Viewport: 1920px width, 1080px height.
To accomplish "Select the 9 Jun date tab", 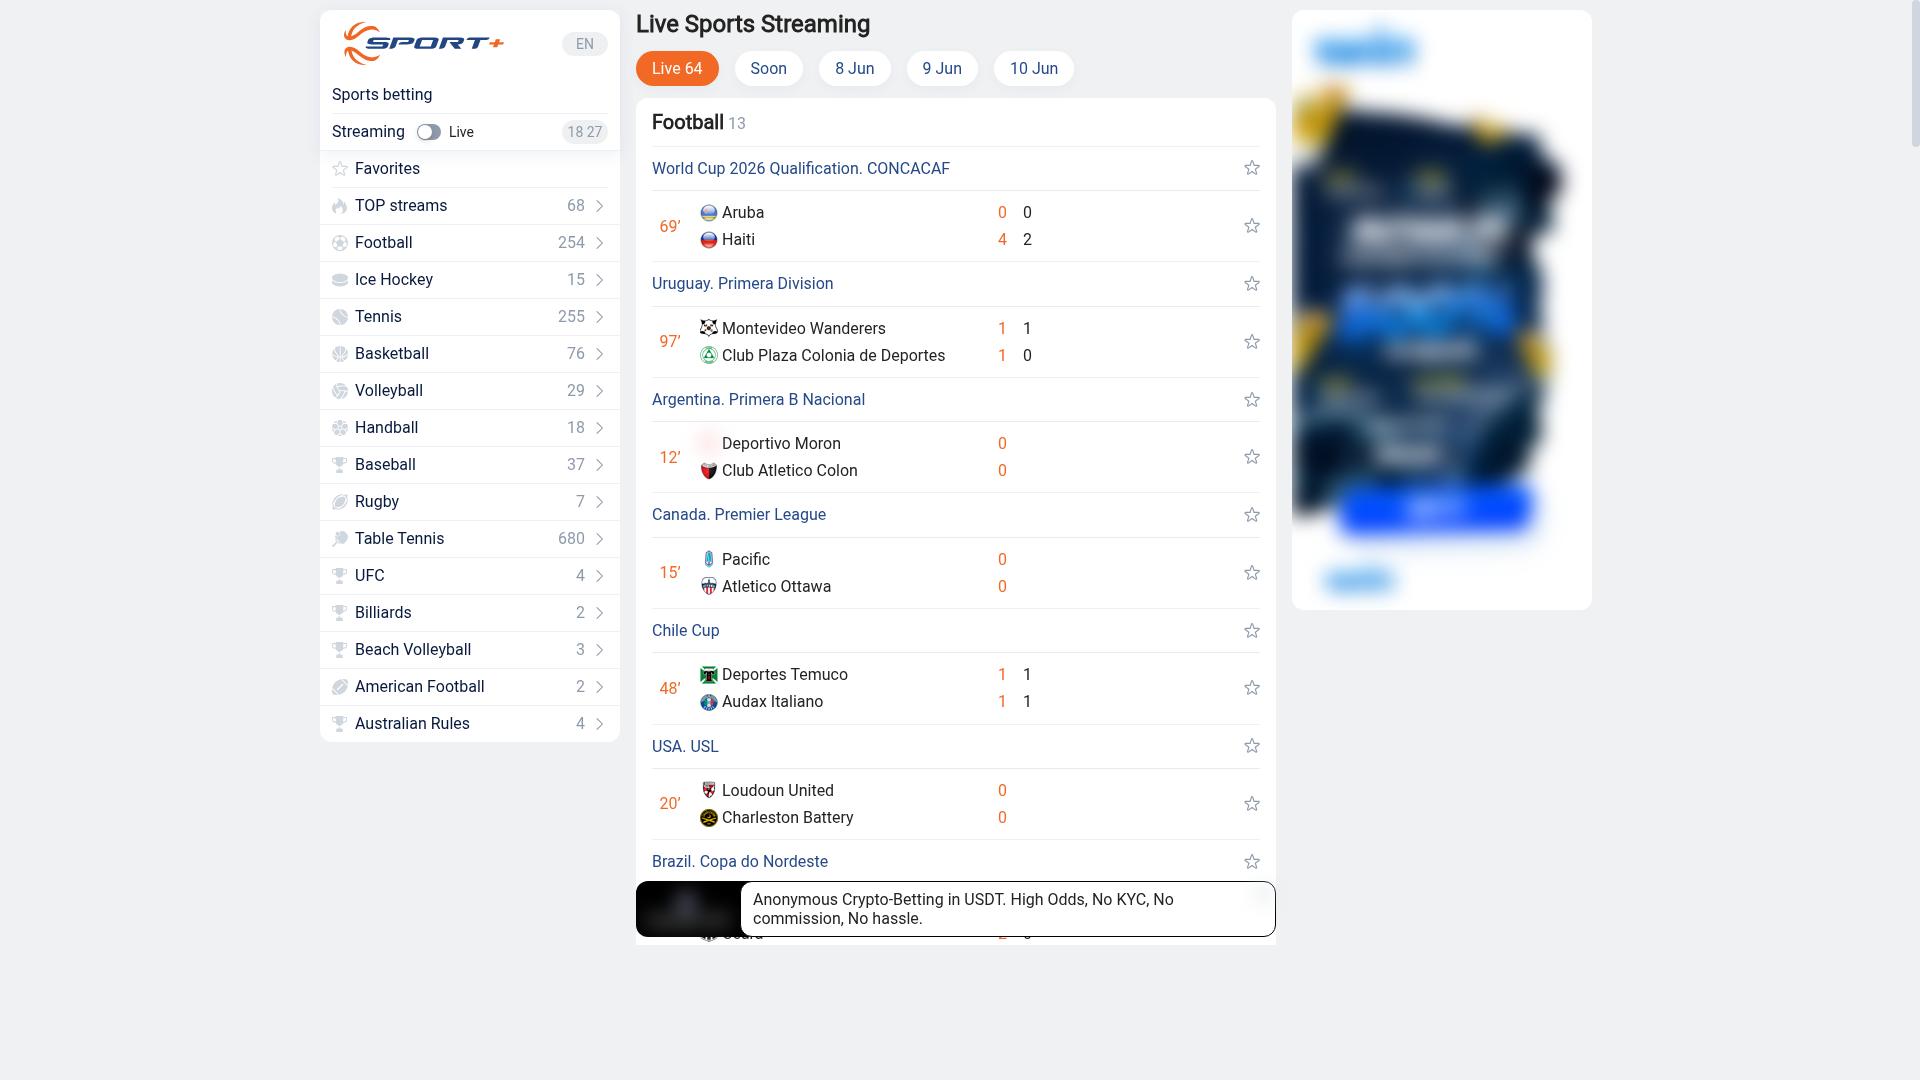I will coord(942,68).
